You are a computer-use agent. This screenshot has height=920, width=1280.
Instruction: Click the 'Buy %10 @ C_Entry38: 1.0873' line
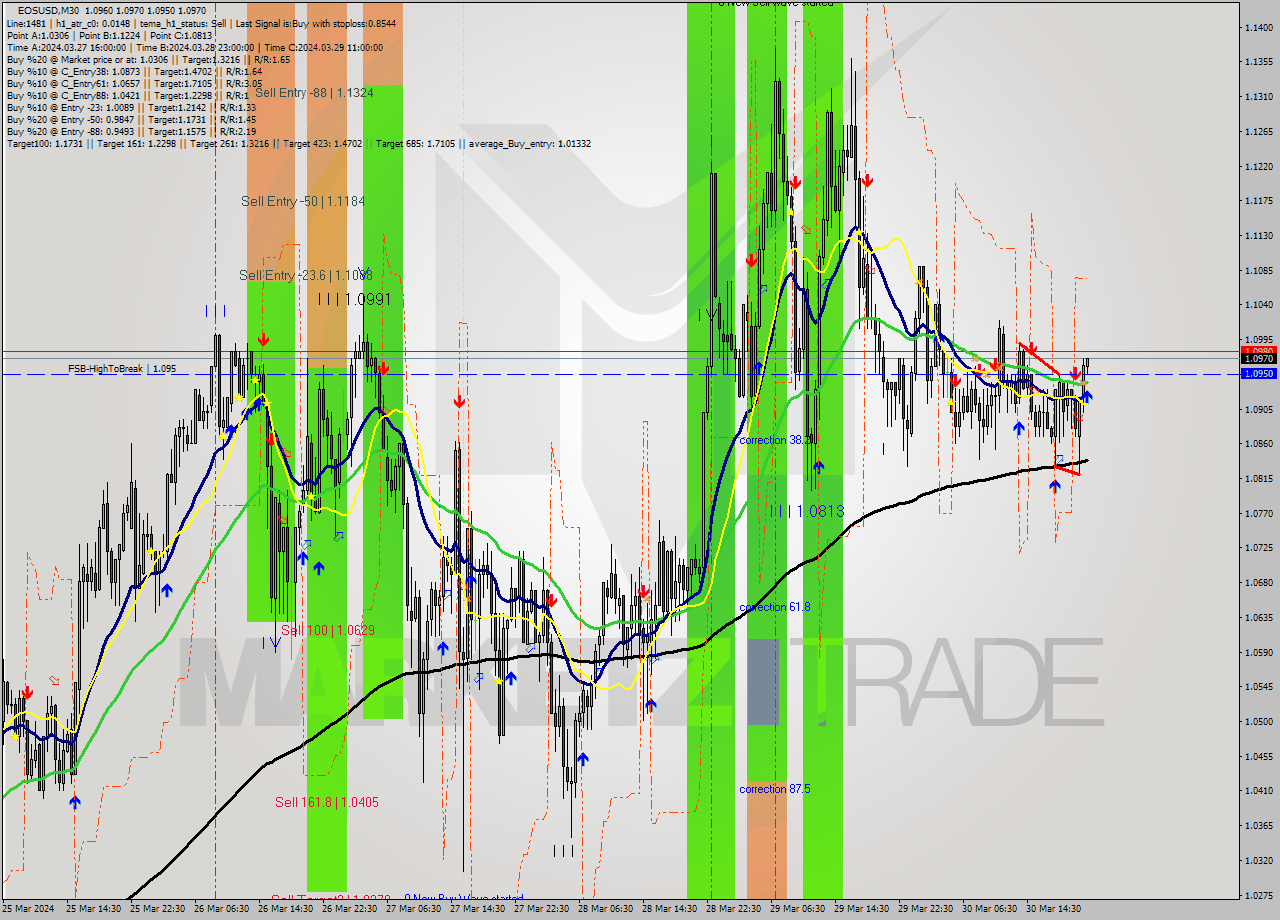[134, 71]
